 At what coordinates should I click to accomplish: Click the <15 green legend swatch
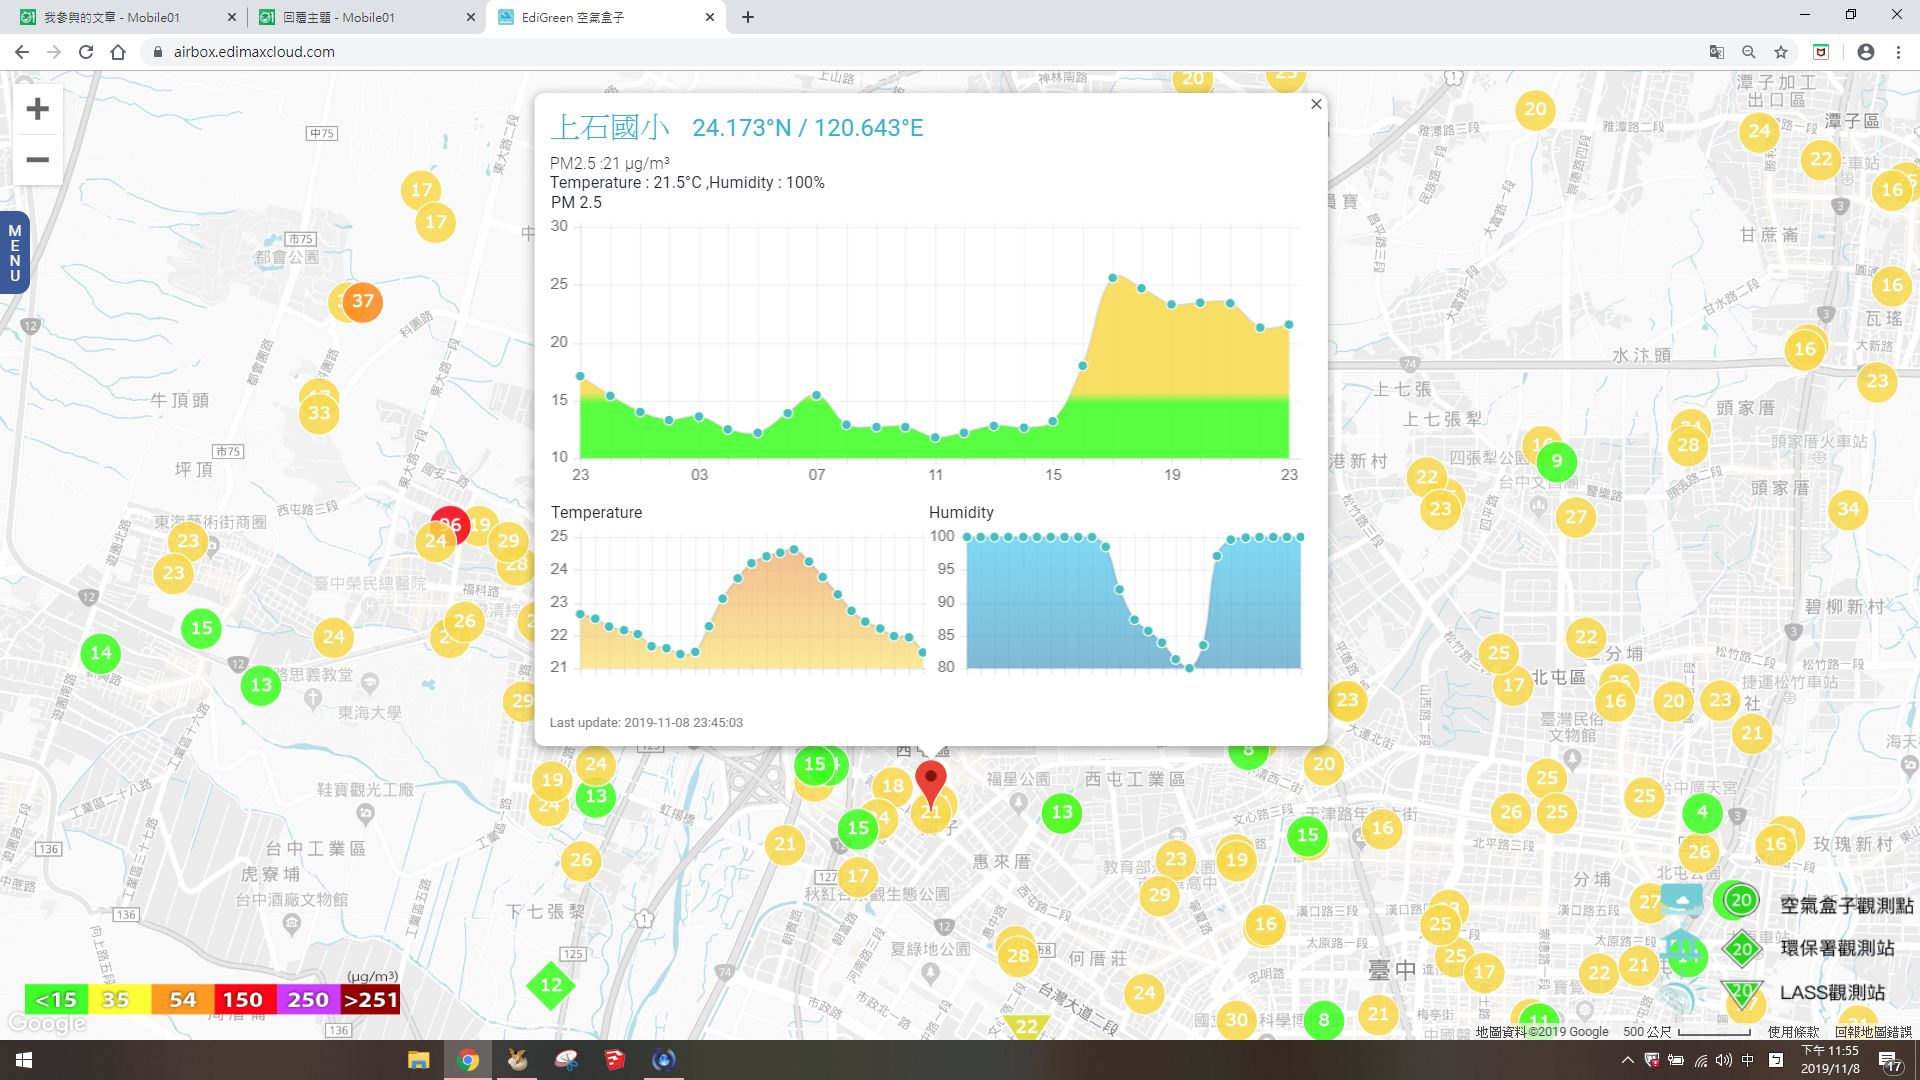point(56,999)
